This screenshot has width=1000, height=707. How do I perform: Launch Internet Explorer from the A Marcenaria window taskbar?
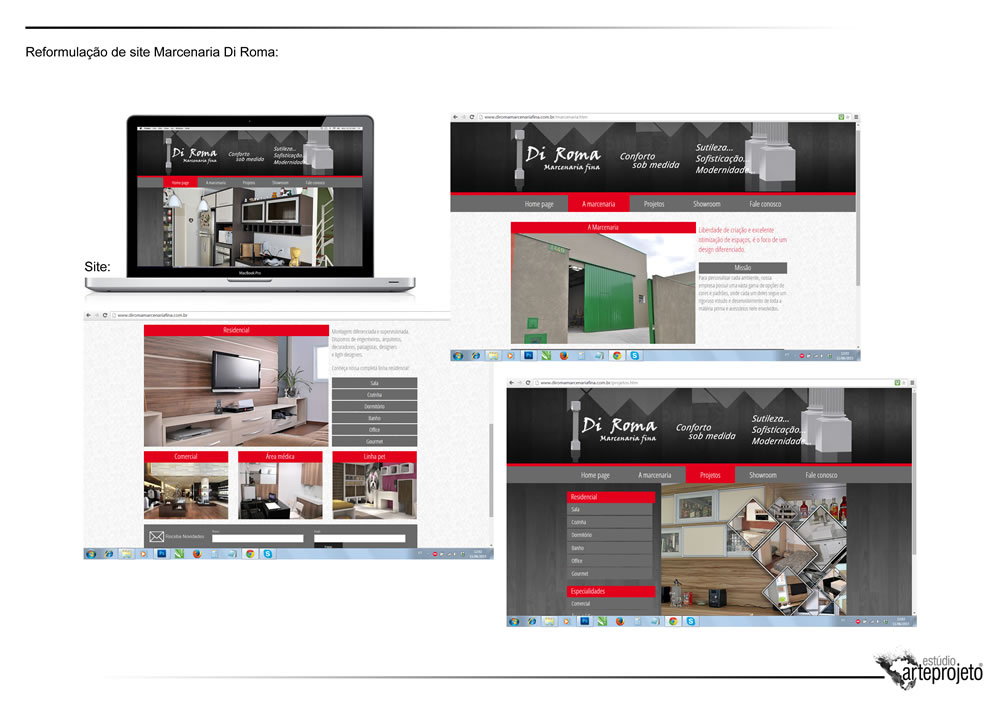click(x=476, y=356)
